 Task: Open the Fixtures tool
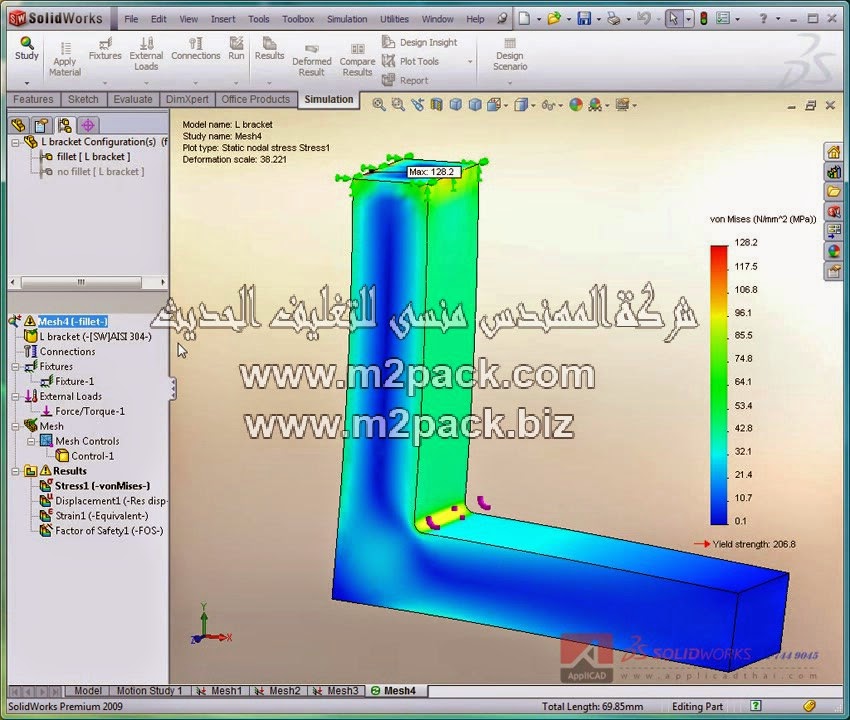105,49
